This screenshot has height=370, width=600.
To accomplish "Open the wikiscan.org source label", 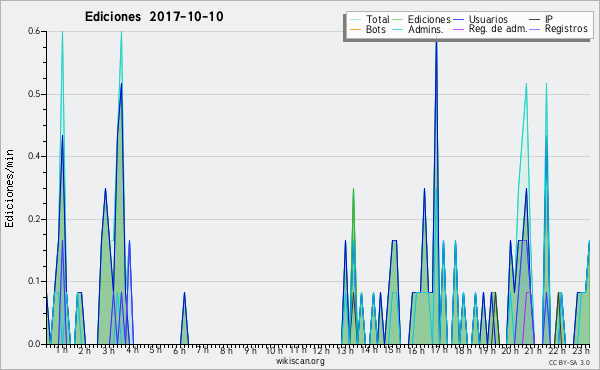I will click(300, 361).
